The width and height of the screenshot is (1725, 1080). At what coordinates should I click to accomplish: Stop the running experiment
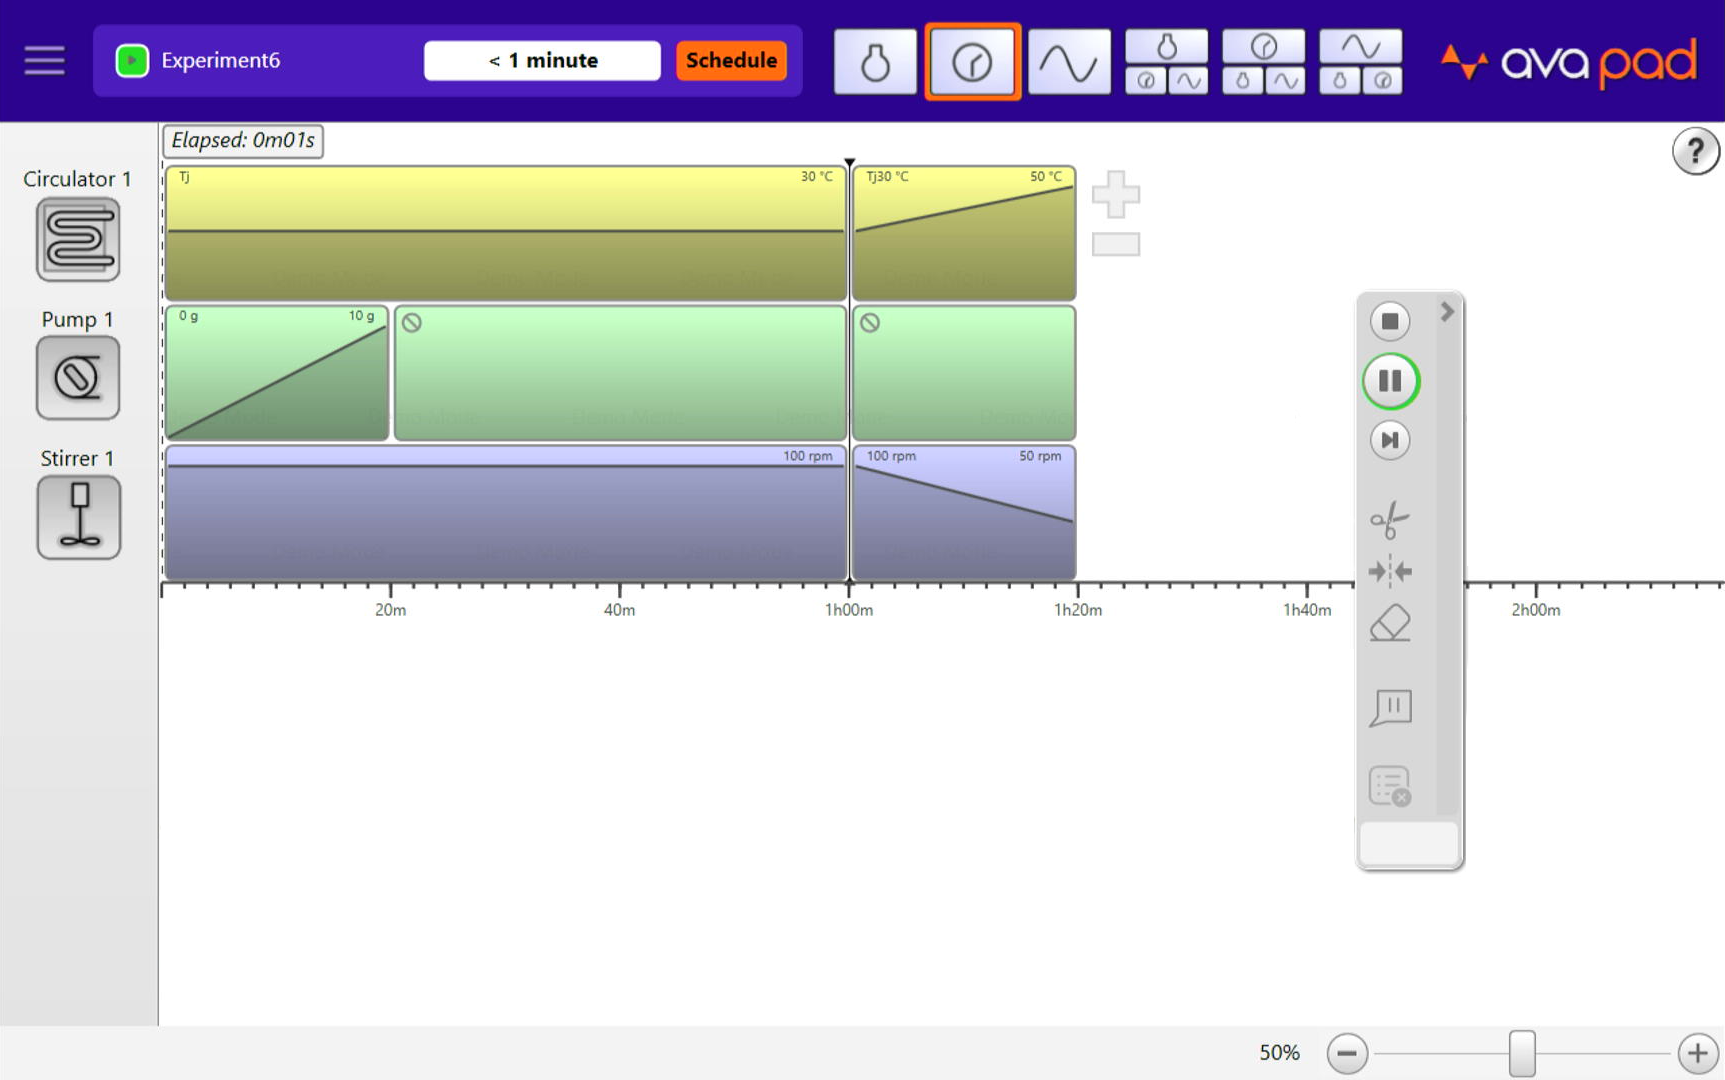(1389, 321)
